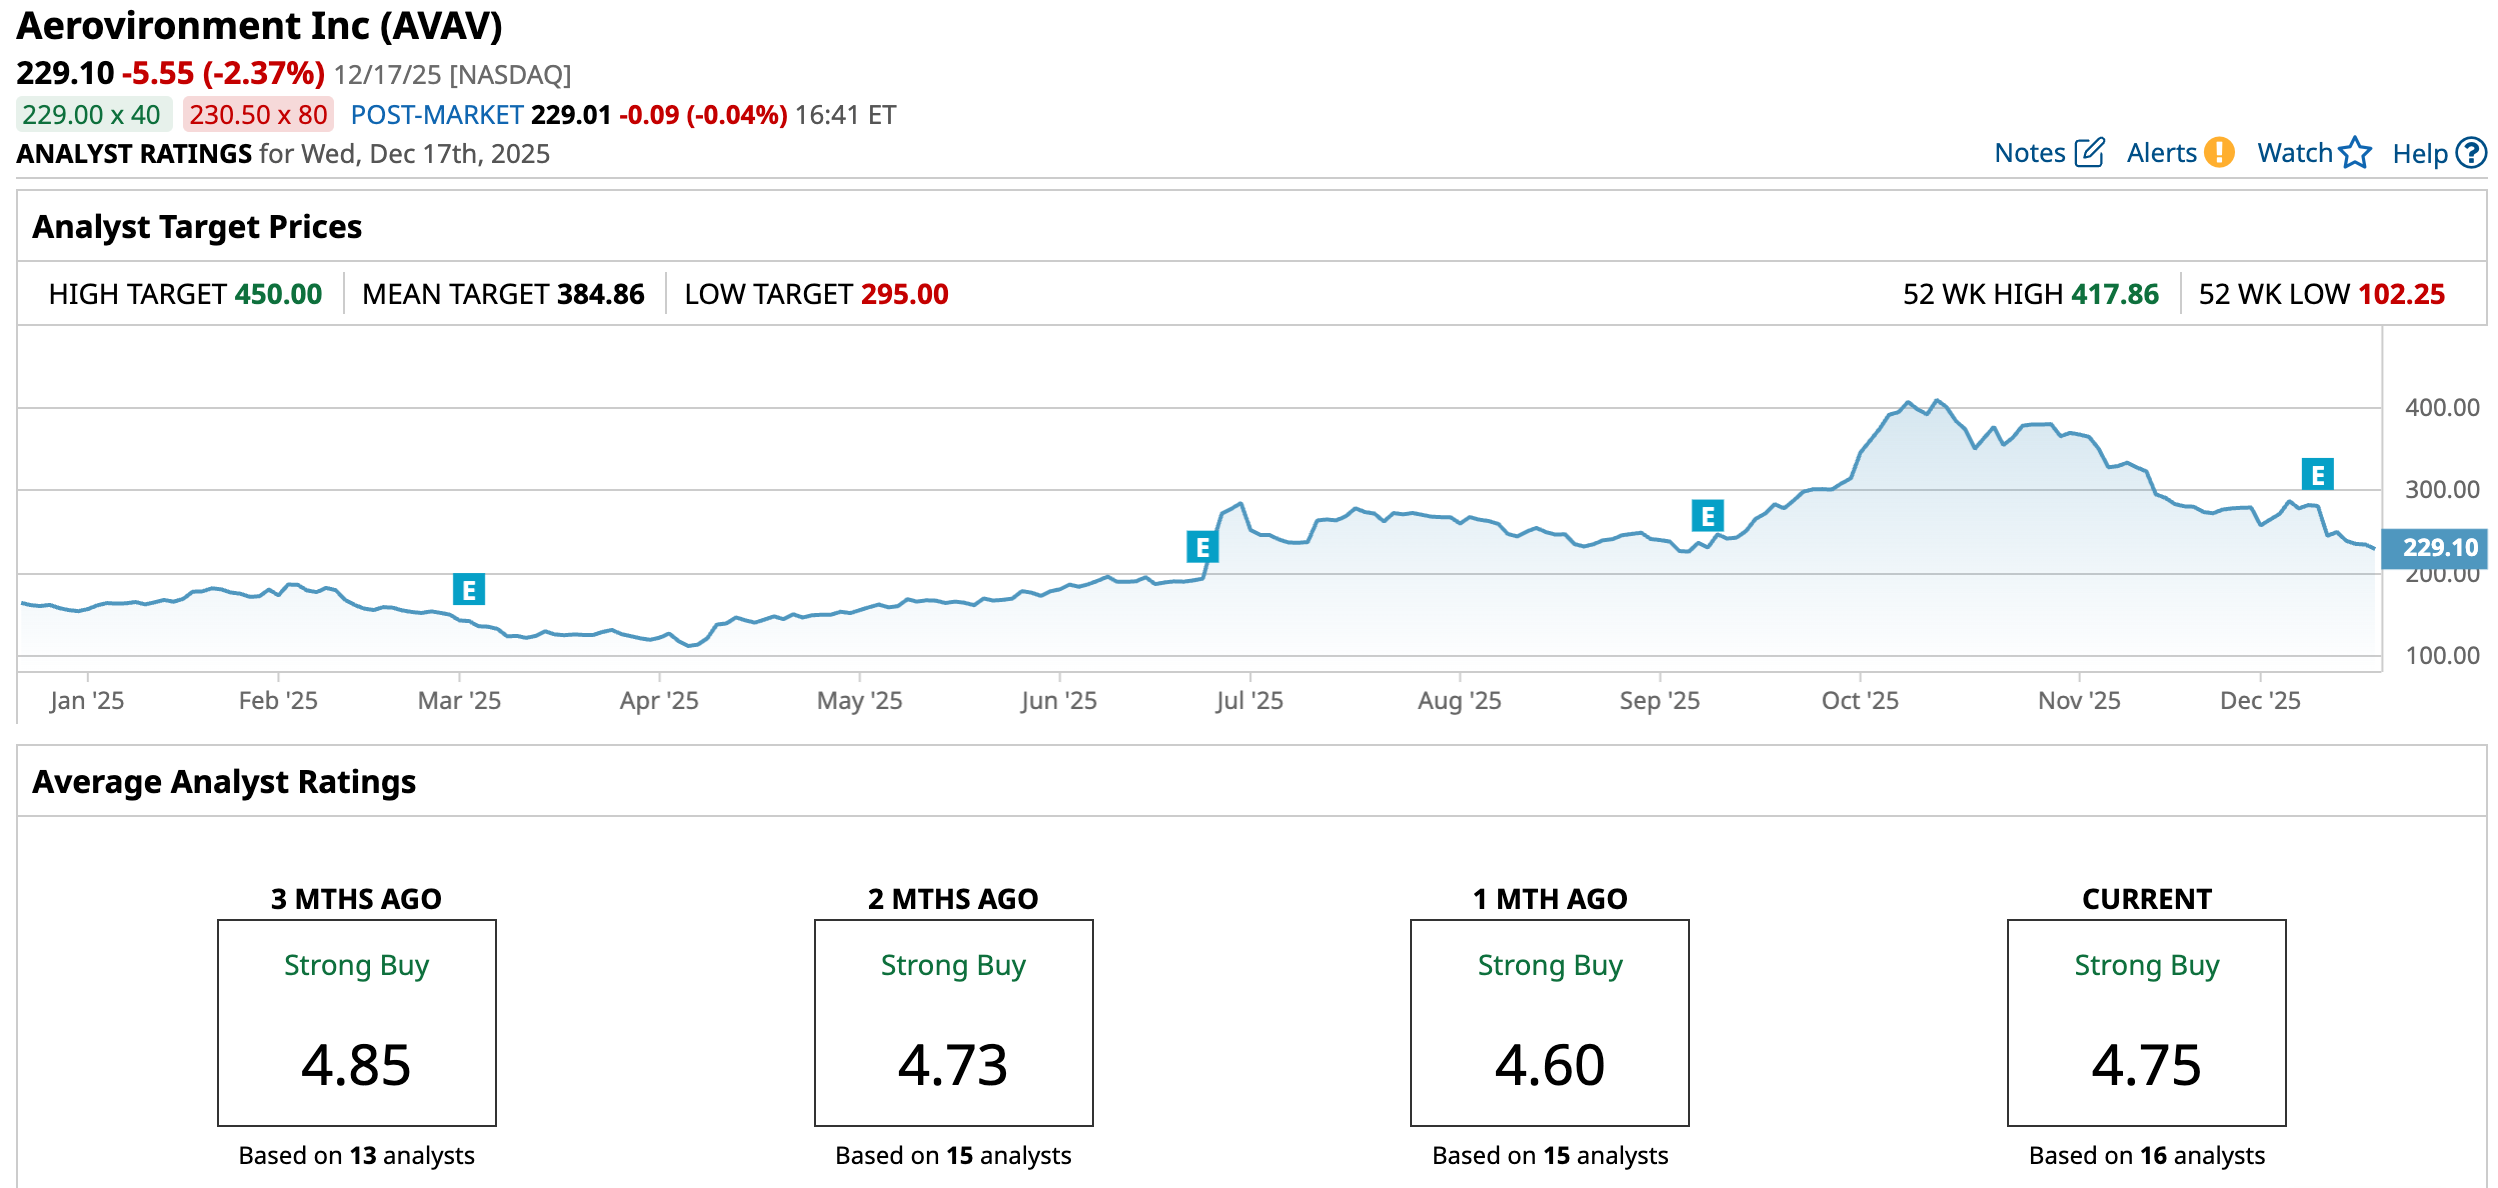Click the Notes pencil edit icon
Image resolution: width=2498 pixels, height=1188 pixels.
tap(2089, 153)
